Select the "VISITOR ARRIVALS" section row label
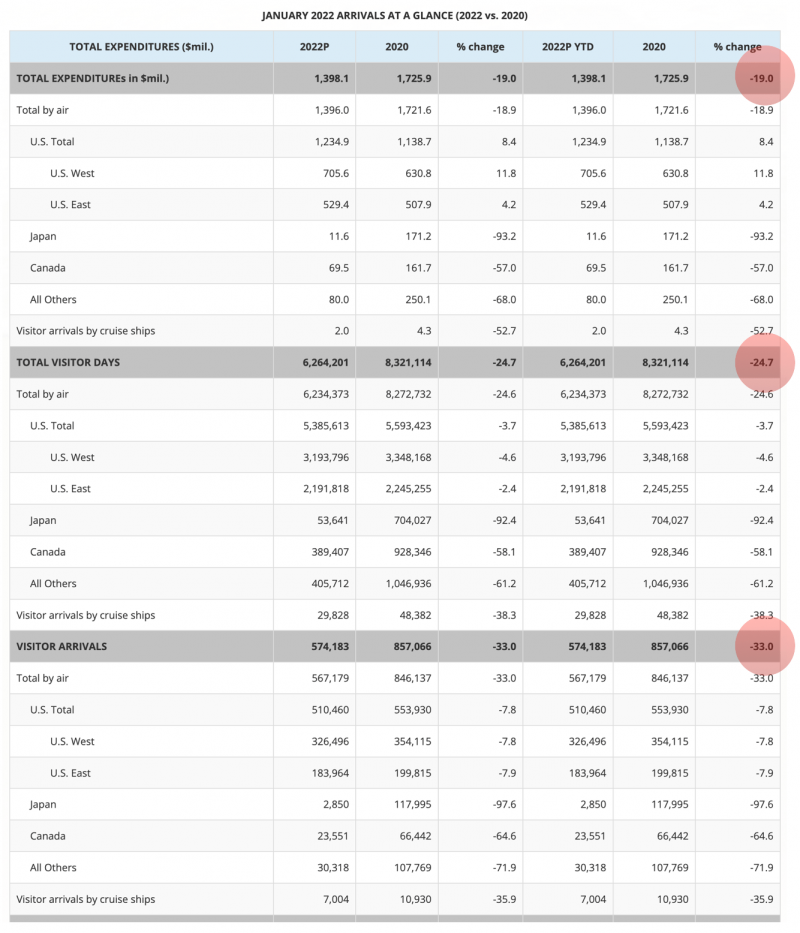Viewport: 800px width, 933px height. tap(62, 647)
